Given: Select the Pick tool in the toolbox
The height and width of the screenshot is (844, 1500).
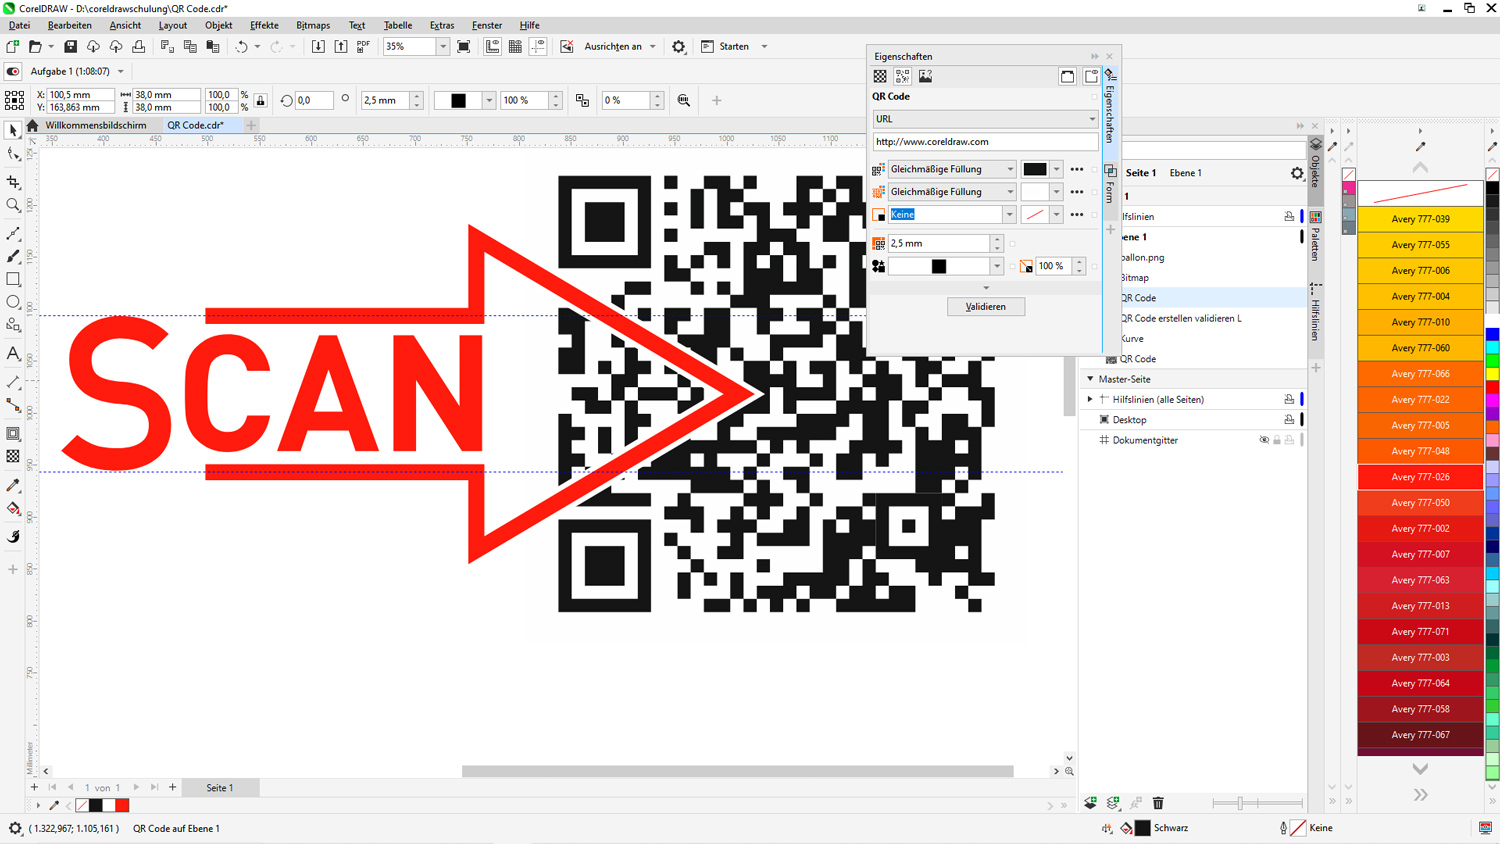Looking at the screenshot, I should click(13, 129).
